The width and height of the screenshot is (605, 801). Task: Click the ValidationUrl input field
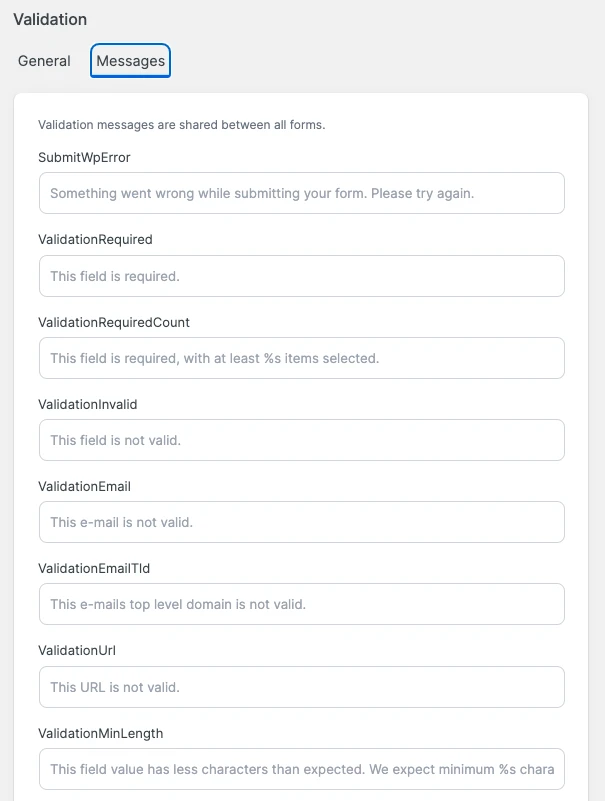[x=301, y=687]
